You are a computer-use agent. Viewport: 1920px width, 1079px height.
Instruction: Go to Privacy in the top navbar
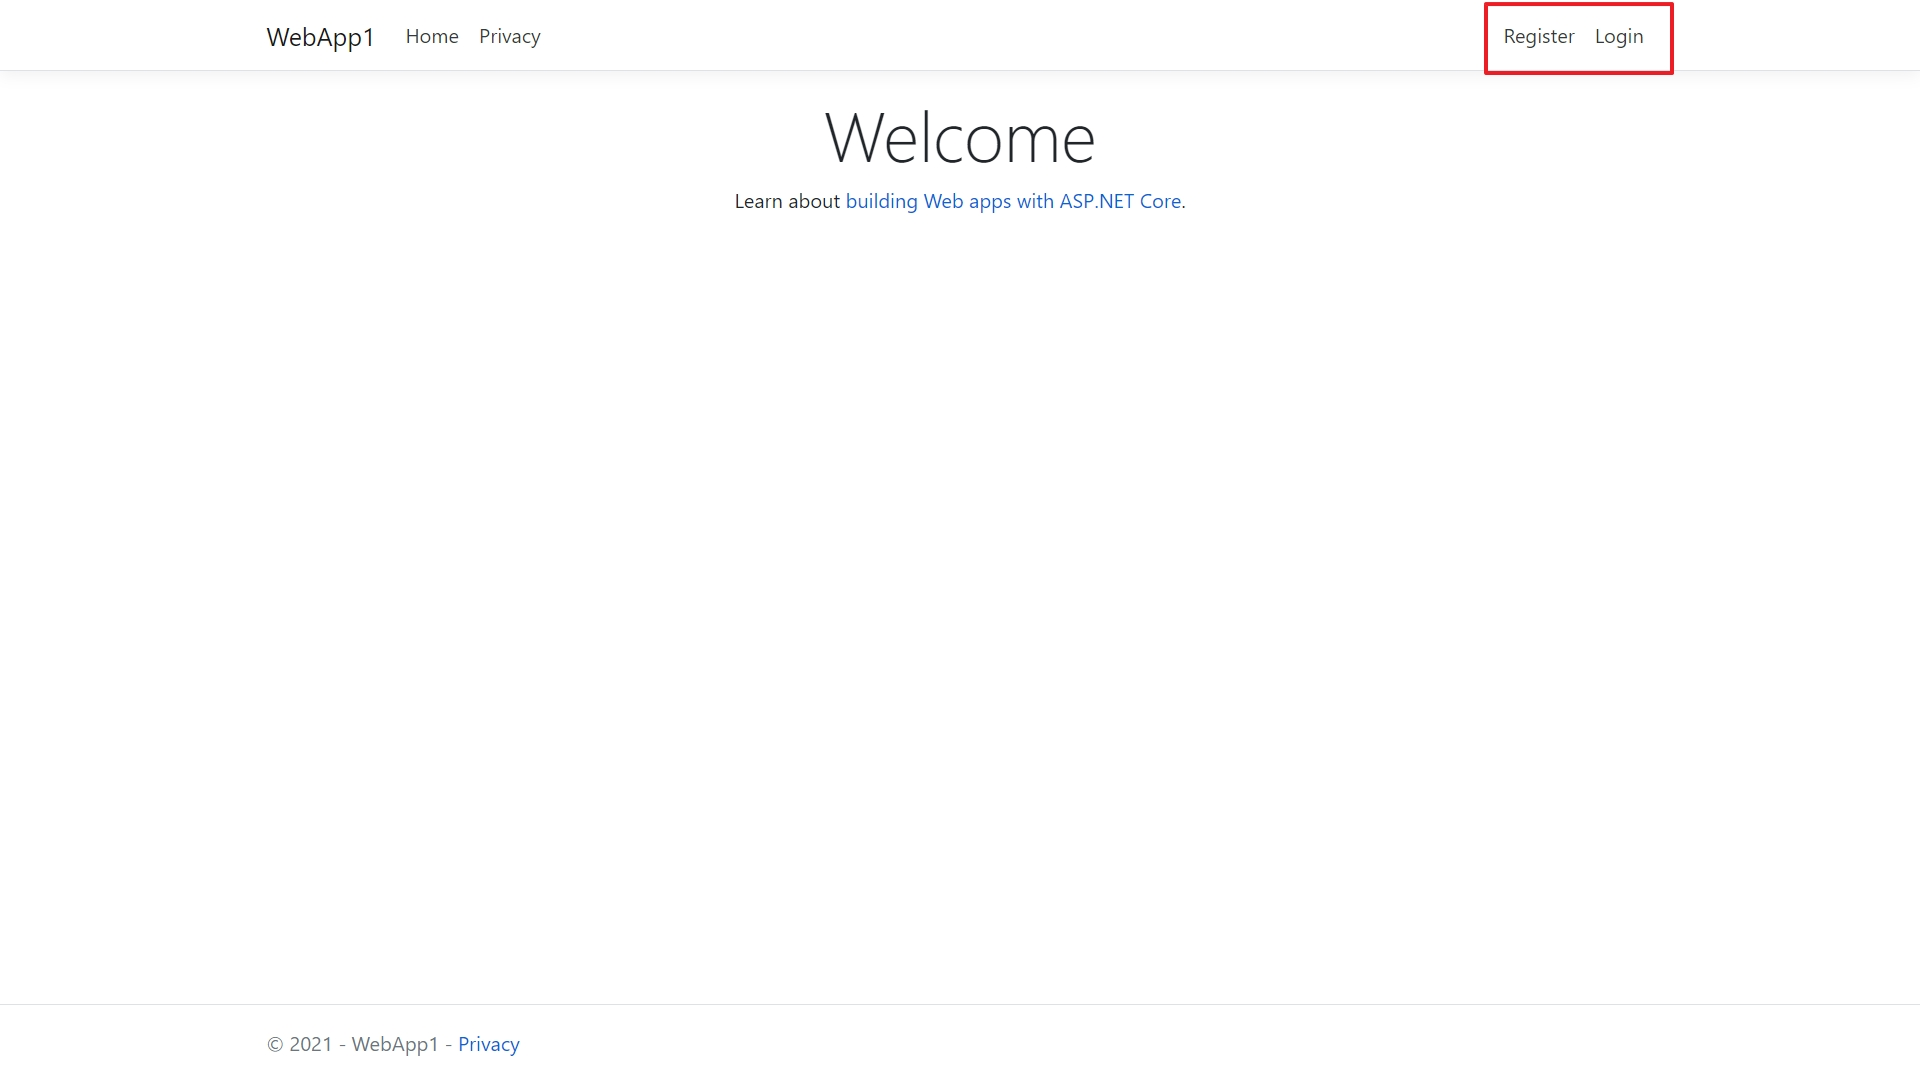pos(509,36)
